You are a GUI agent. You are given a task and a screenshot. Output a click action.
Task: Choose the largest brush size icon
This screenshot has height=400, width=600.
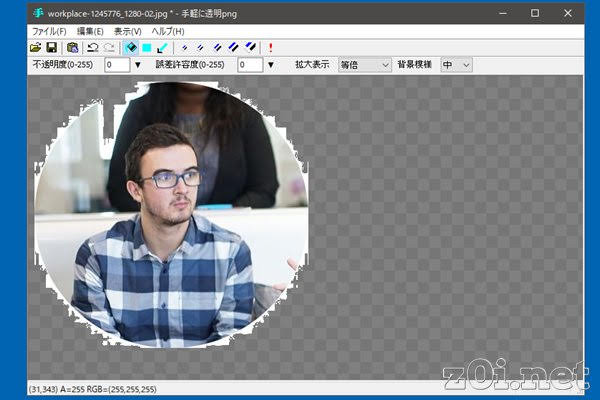(x=250, y=47)
